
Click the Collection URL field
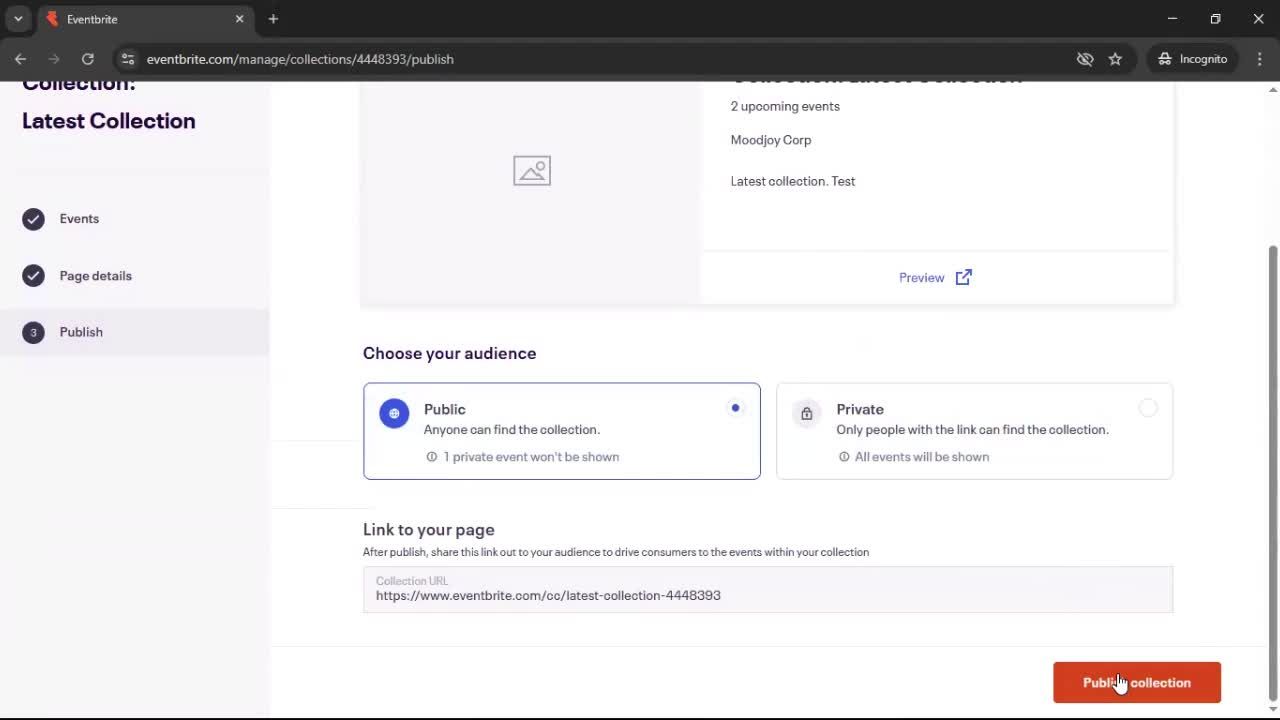coord(767,589)
